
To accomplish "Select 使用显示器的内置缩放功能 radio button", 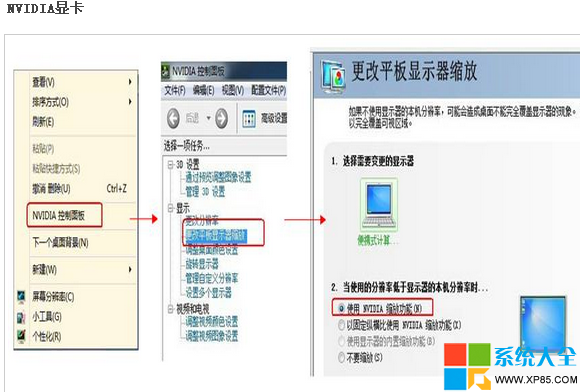I will pos(341,341).
